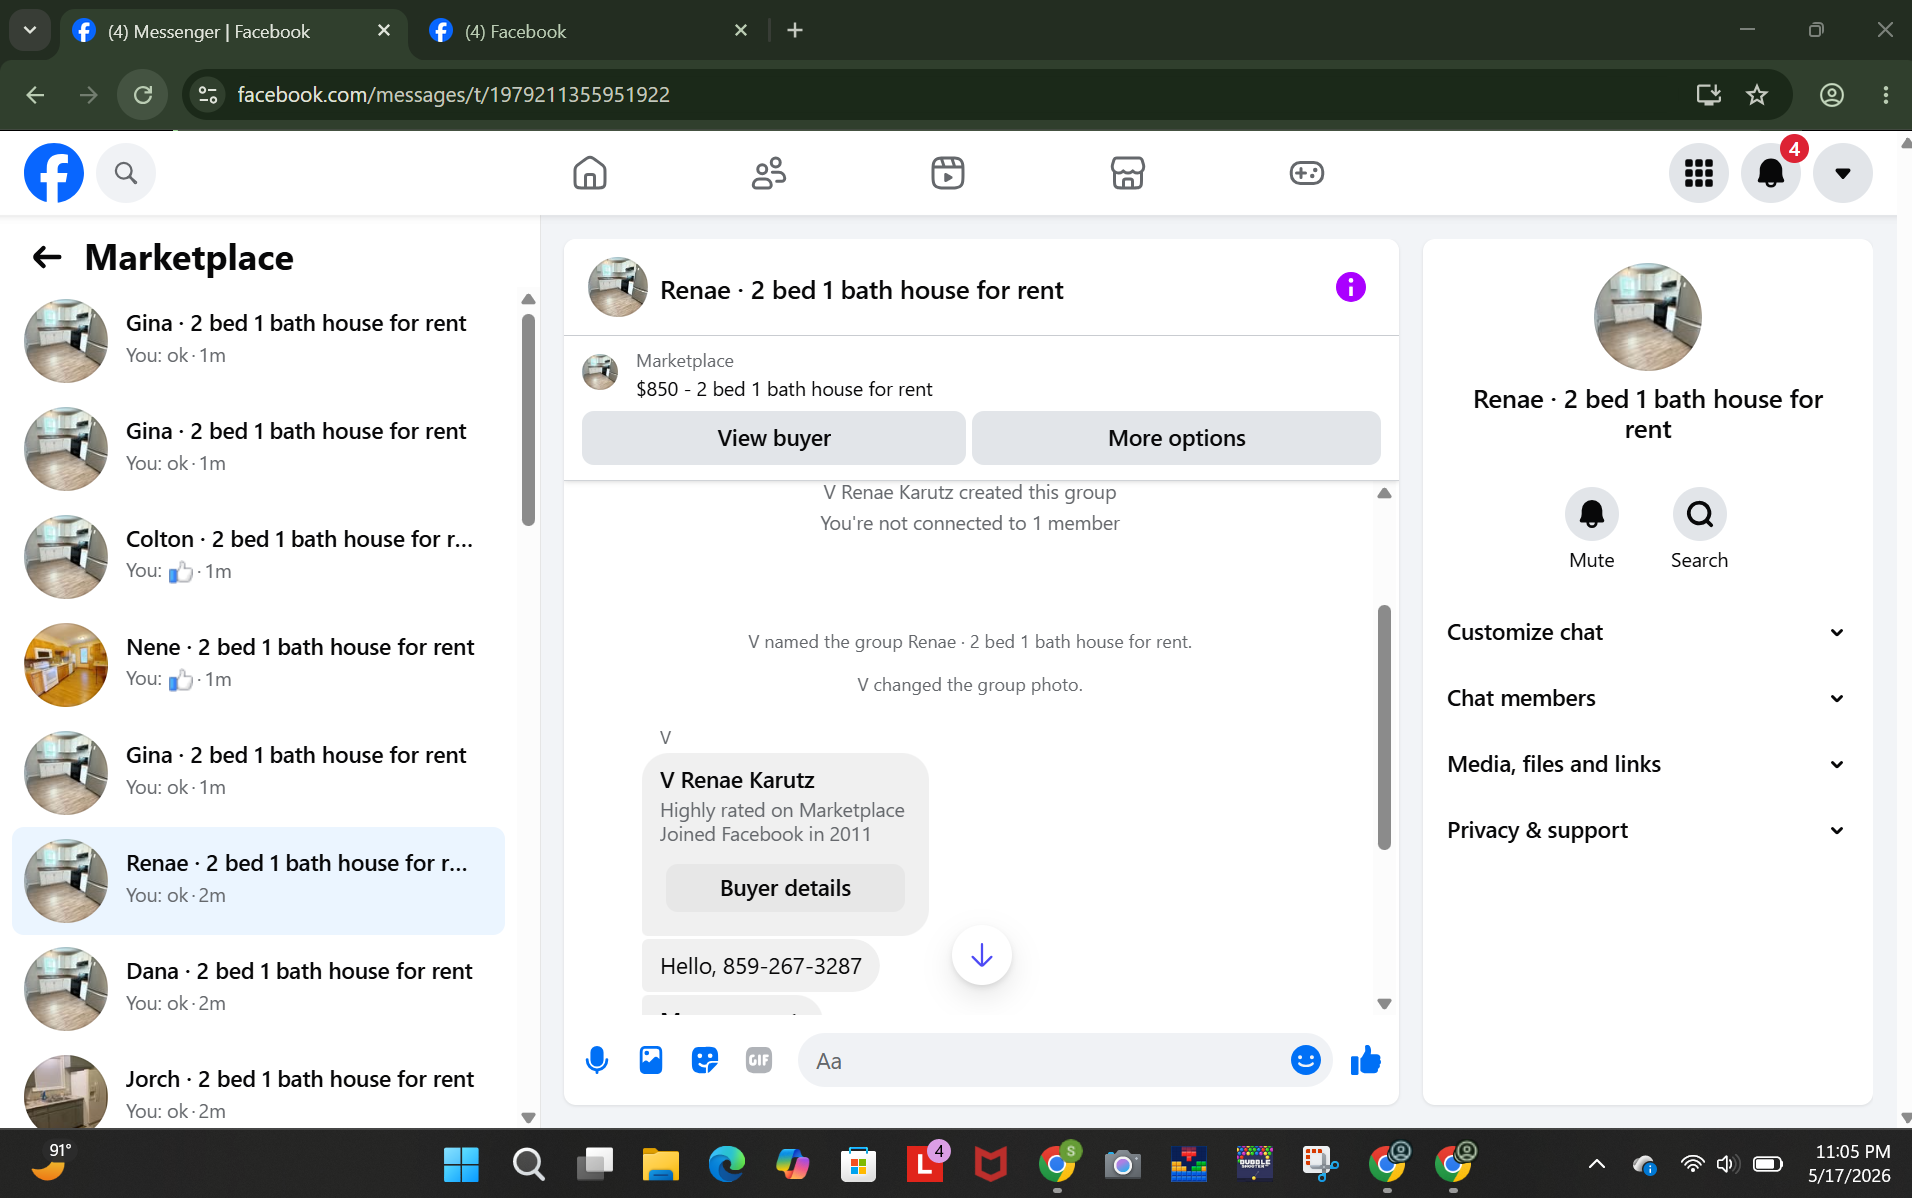This screenshot has width=1912, height=1198.
Task: Record a voice clip with microphone
Action: [597, 1060]
